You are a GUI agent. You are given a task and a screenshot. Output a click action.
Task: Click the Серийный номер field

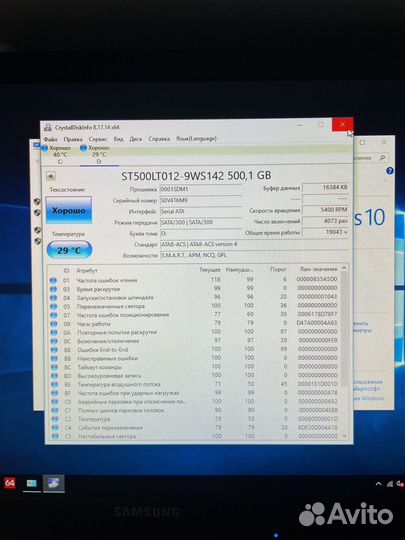tap(201, 200)
